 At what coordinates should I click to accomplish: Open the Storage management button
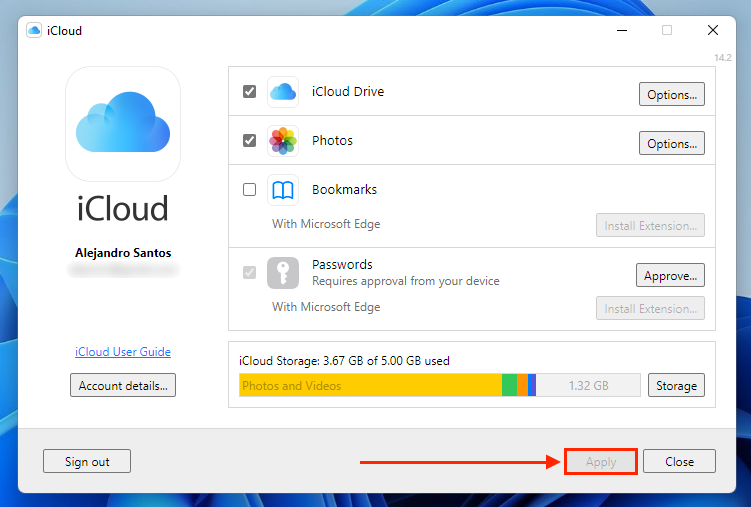click(x=676, y=385)
